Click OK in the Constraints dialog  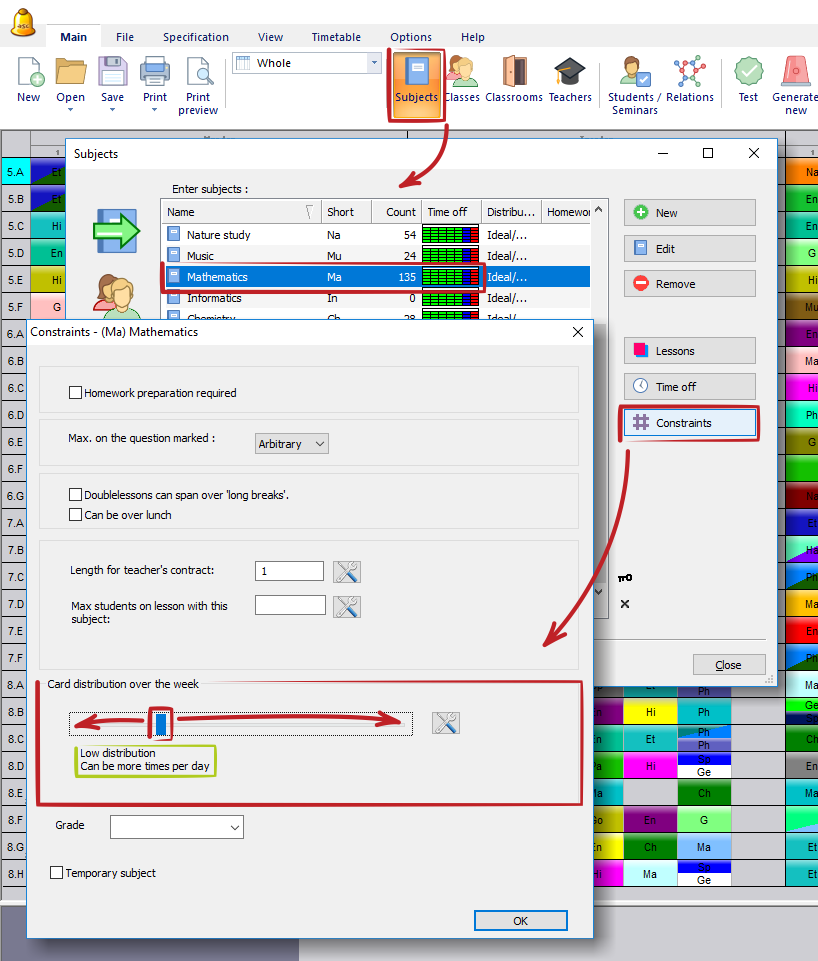click(x=520, y=921)
